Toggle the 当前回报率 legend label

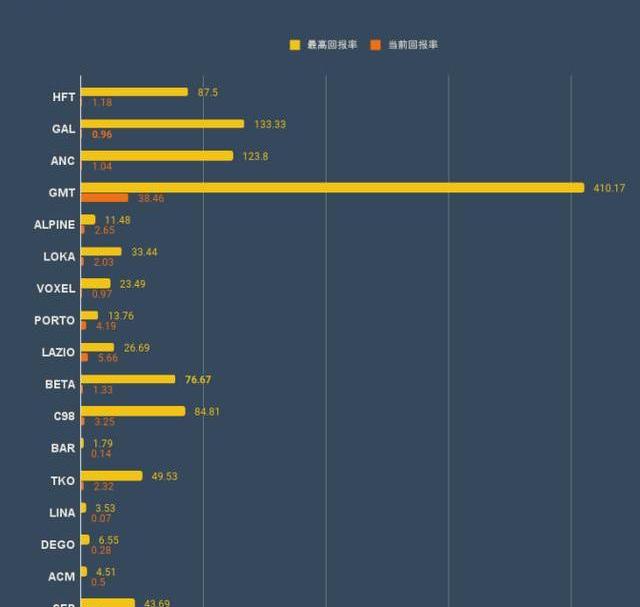(x=412, y=45)
